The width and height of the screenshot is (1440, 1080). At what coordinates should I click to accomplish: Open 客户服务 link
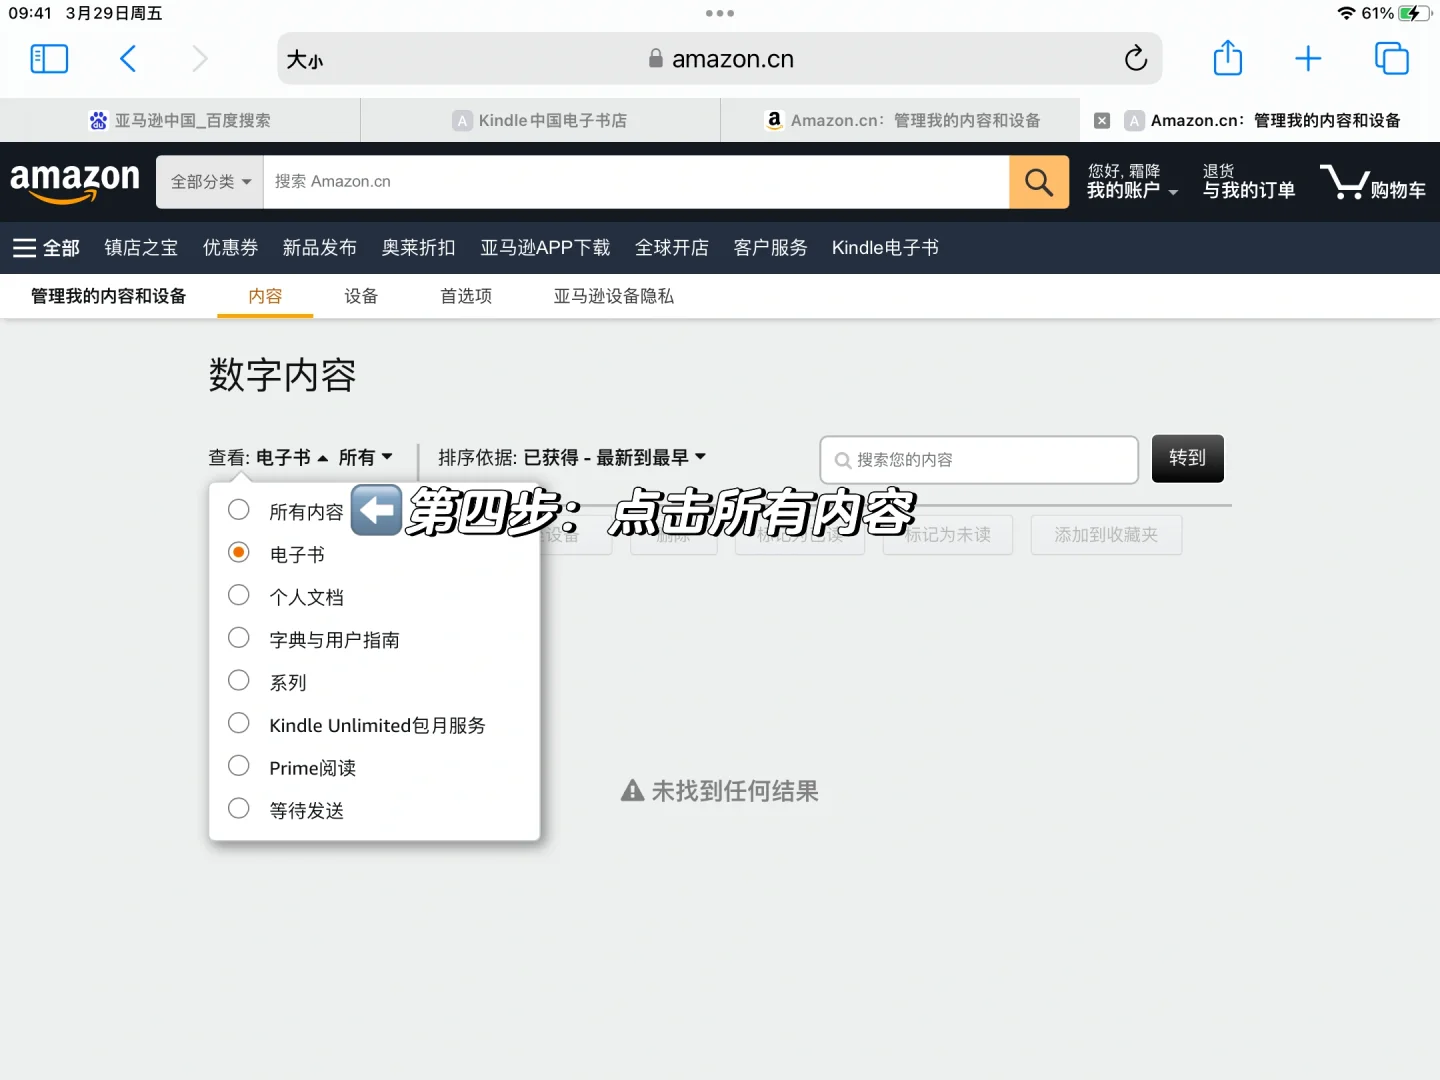point(770,248)
